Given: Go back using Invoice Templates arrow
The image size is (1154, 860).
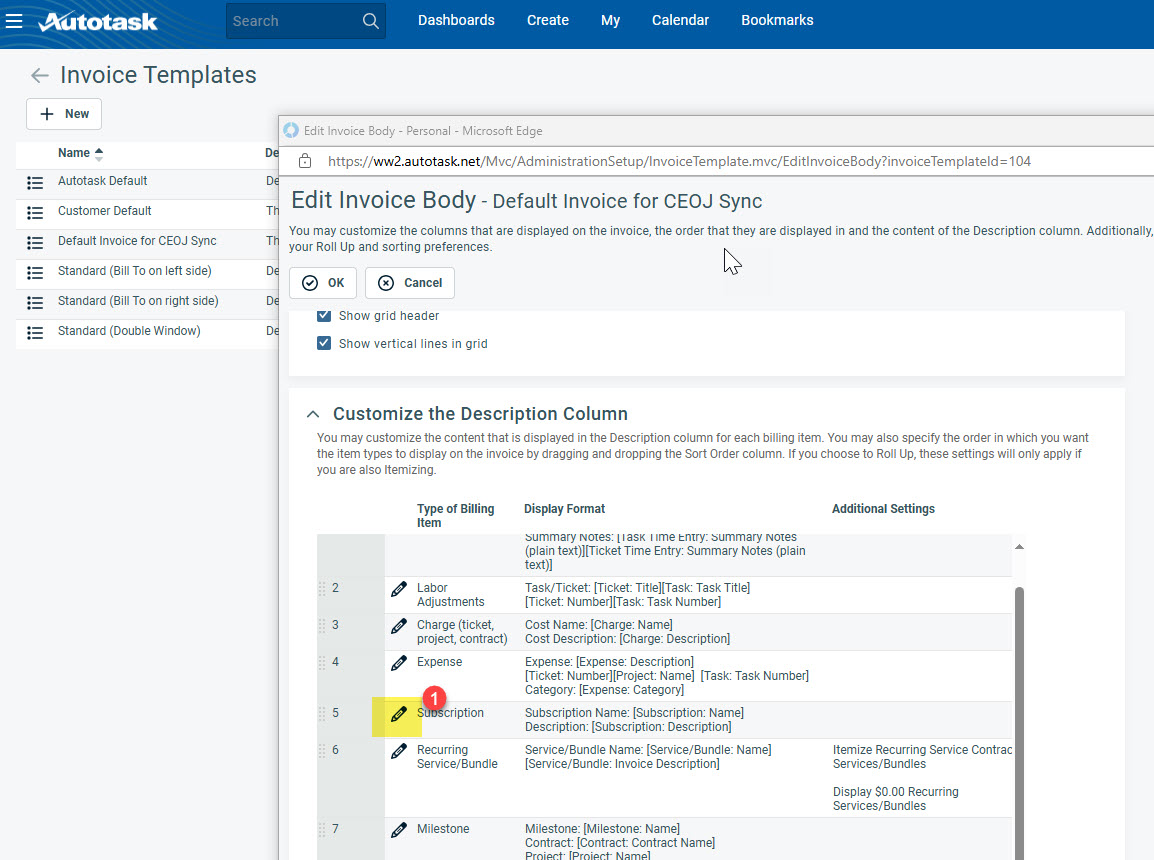Looking at the screenshot, I should click(x=39, y=76).
